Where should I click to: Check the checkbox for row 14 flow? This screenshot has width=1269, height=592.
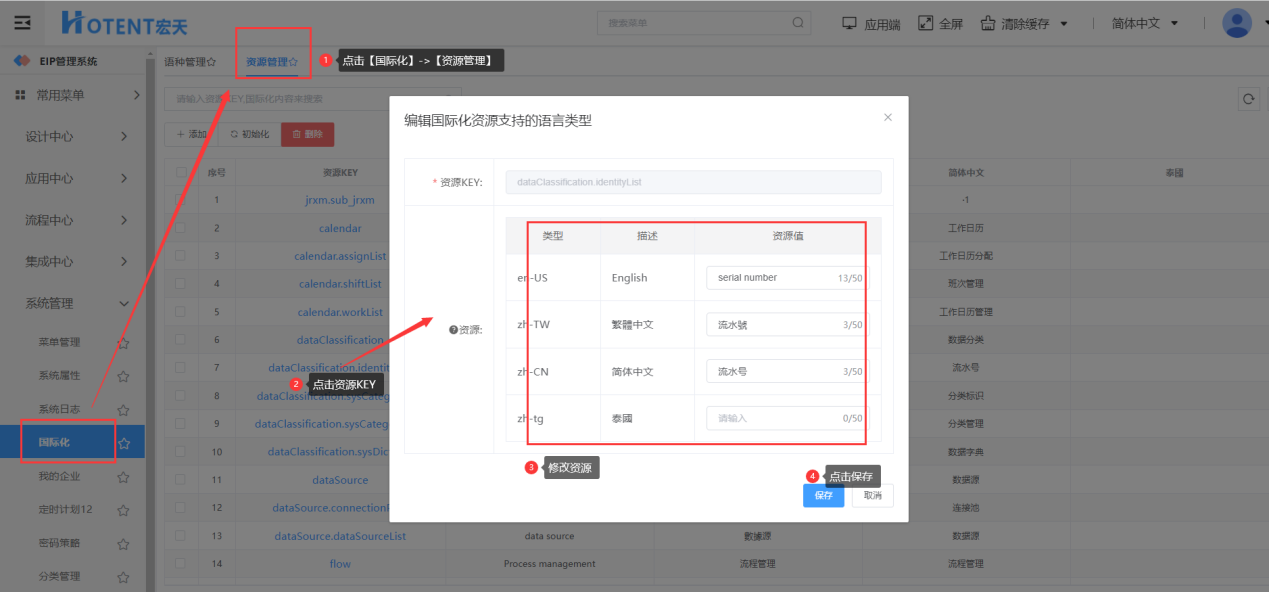point(180,564)
